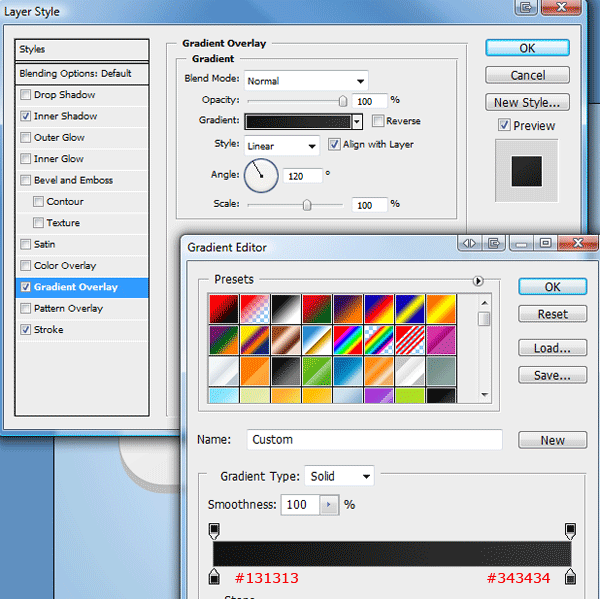
Task: Check the Reverse gradient option
Action: [378, 121]
